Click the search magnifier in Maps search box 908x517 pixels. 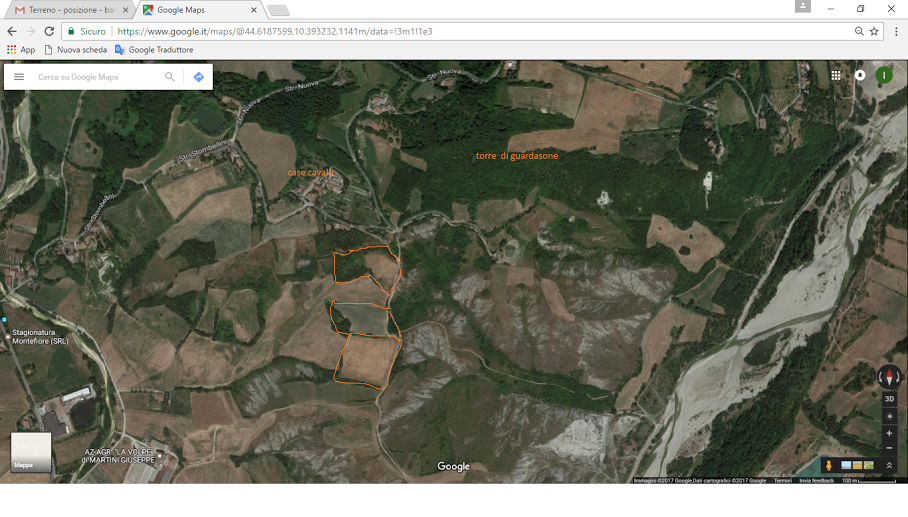pos(170,77)
